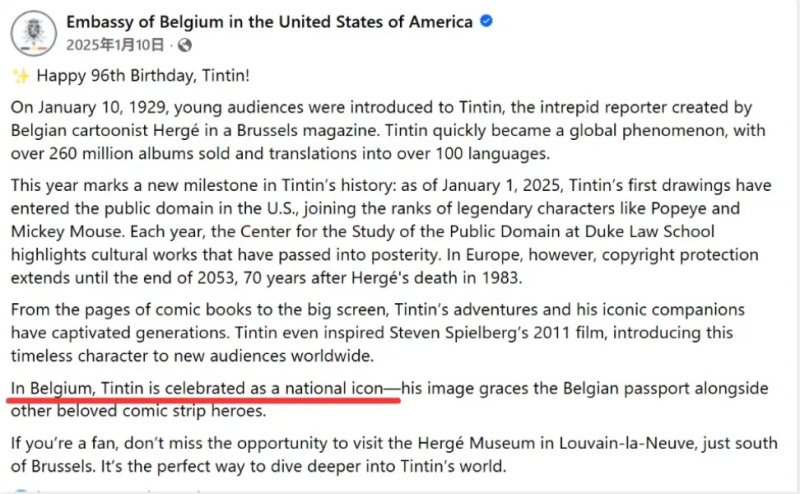Click the Embassy of Belgium profile avatar
This screenshot has width=800, height=494.
tap(34, 33)
